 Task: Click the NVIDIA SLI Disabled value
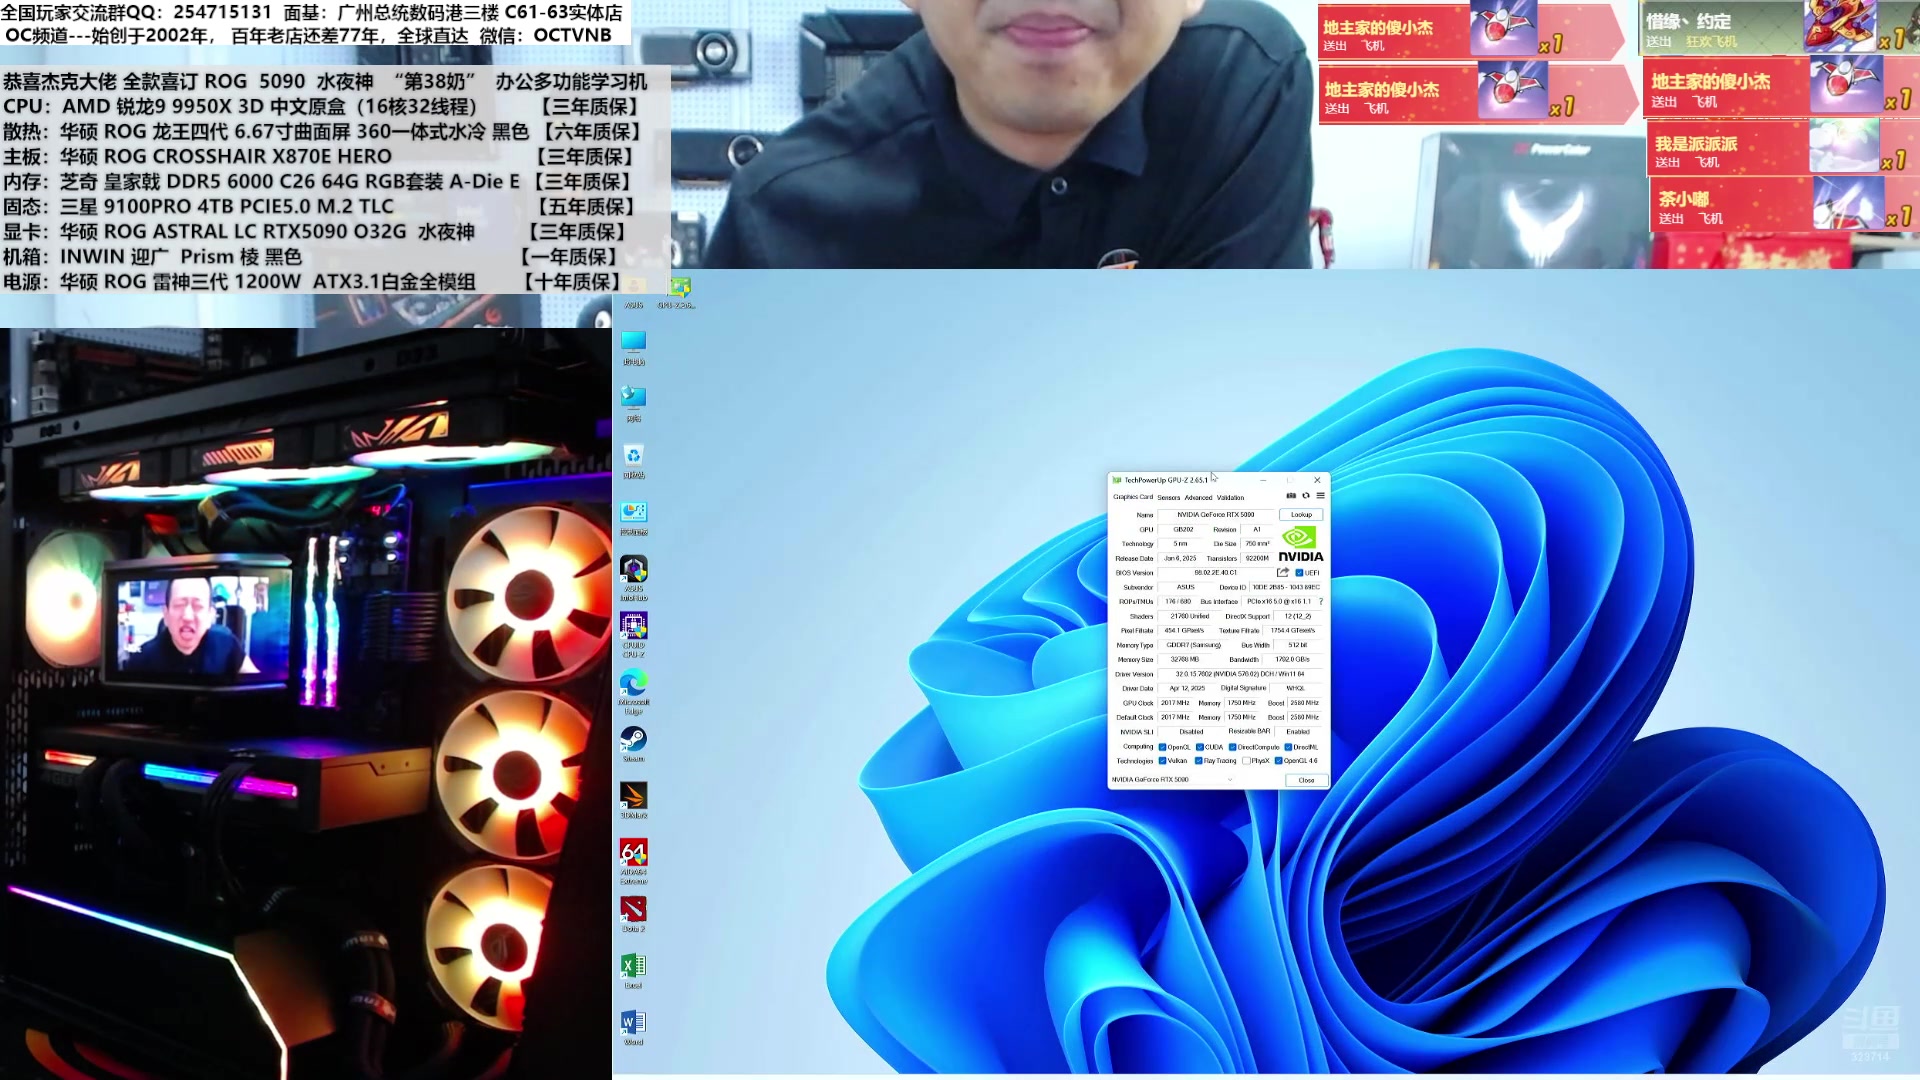coord(1191,732)
